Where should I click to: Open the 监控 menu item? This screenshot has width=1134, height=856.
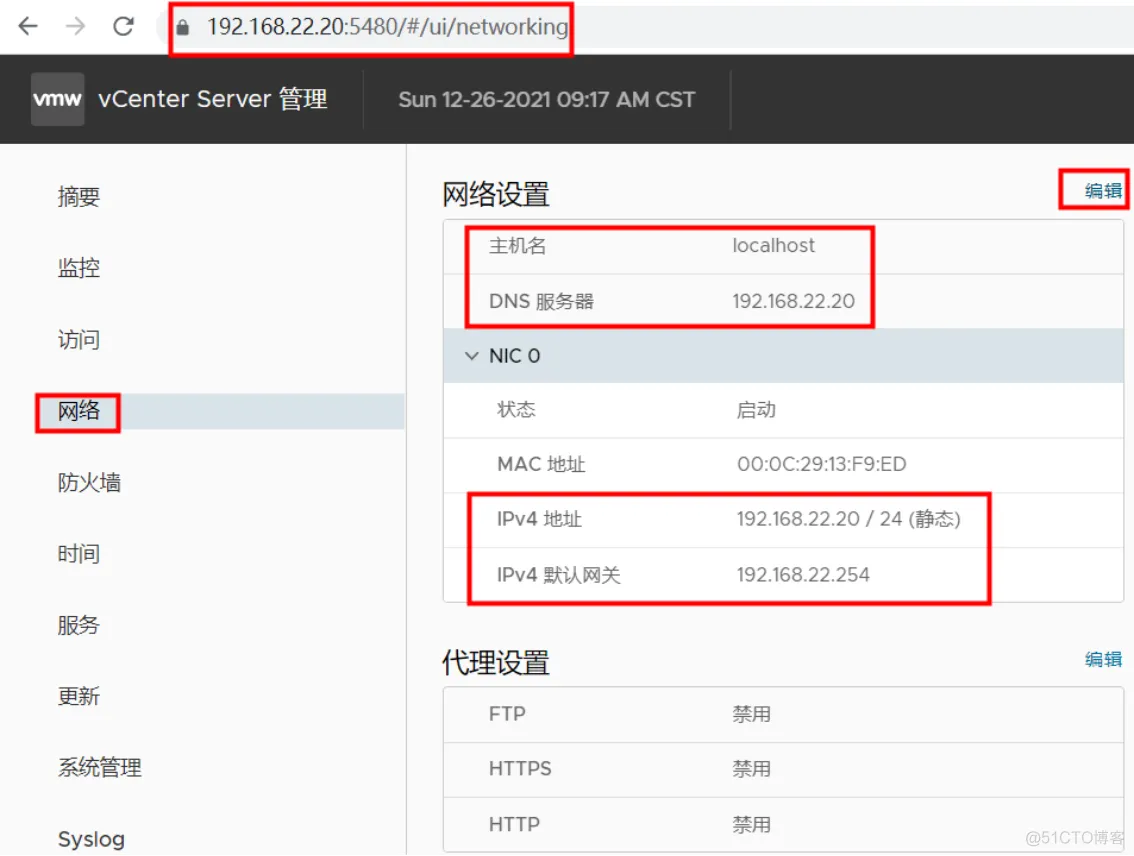(x=79, y=268)
